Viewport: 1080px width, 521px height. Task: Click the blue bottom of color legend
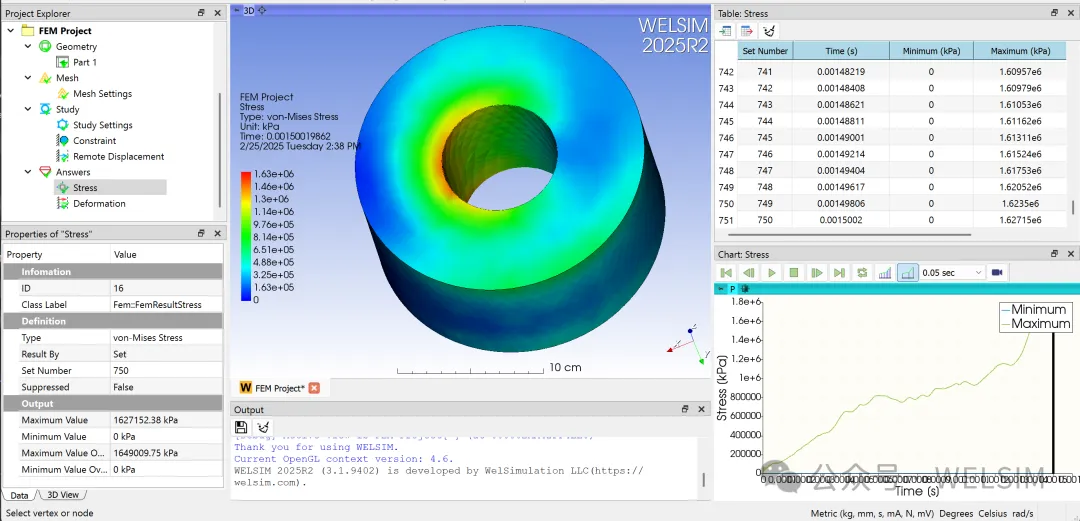[246, 296]
